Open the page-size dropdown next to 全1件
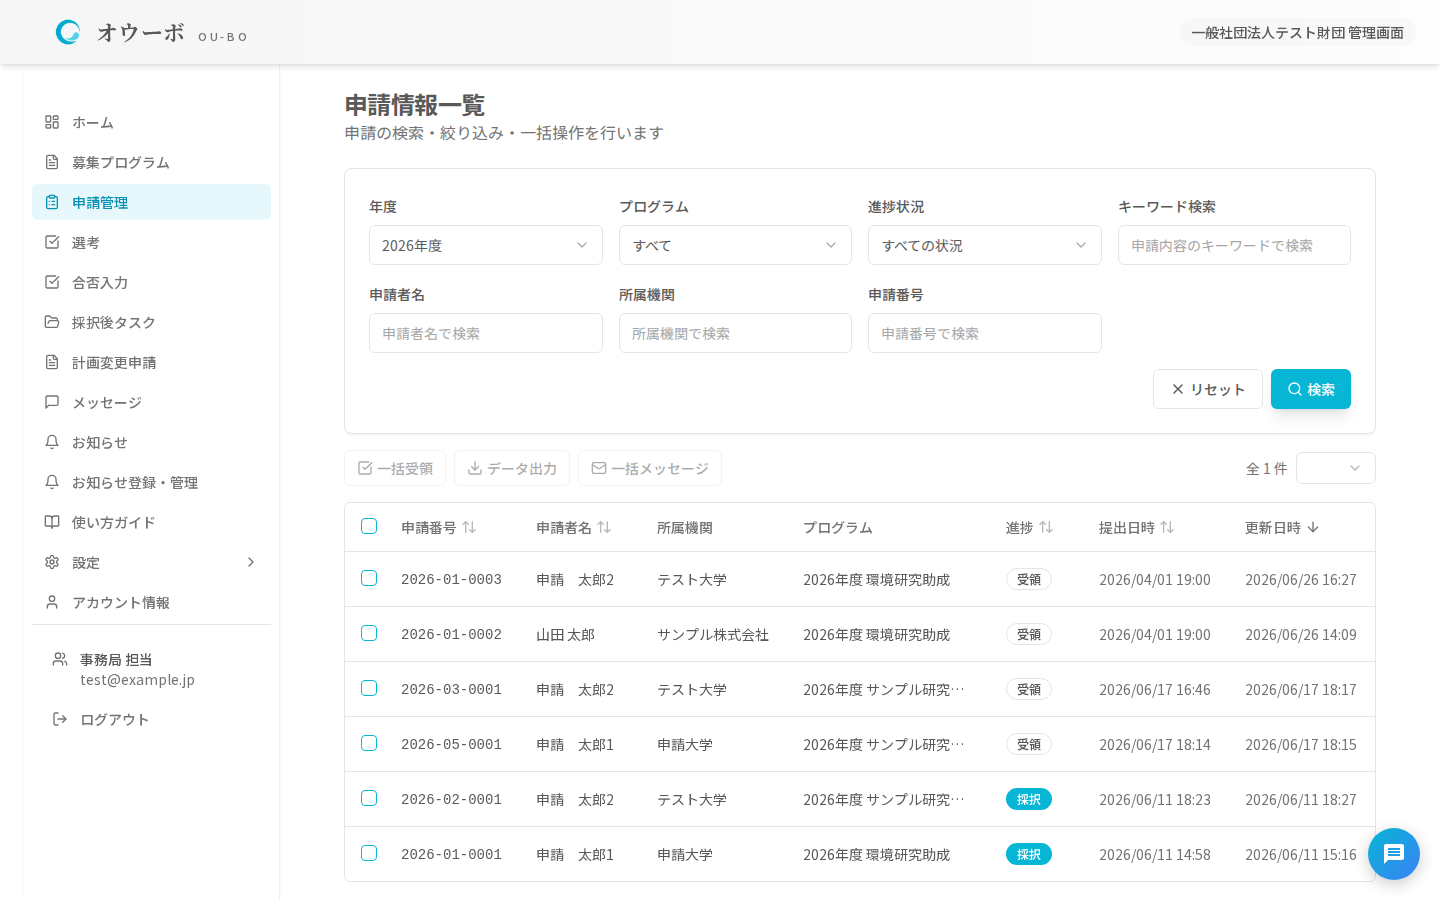 click(x=1336, y=468)
